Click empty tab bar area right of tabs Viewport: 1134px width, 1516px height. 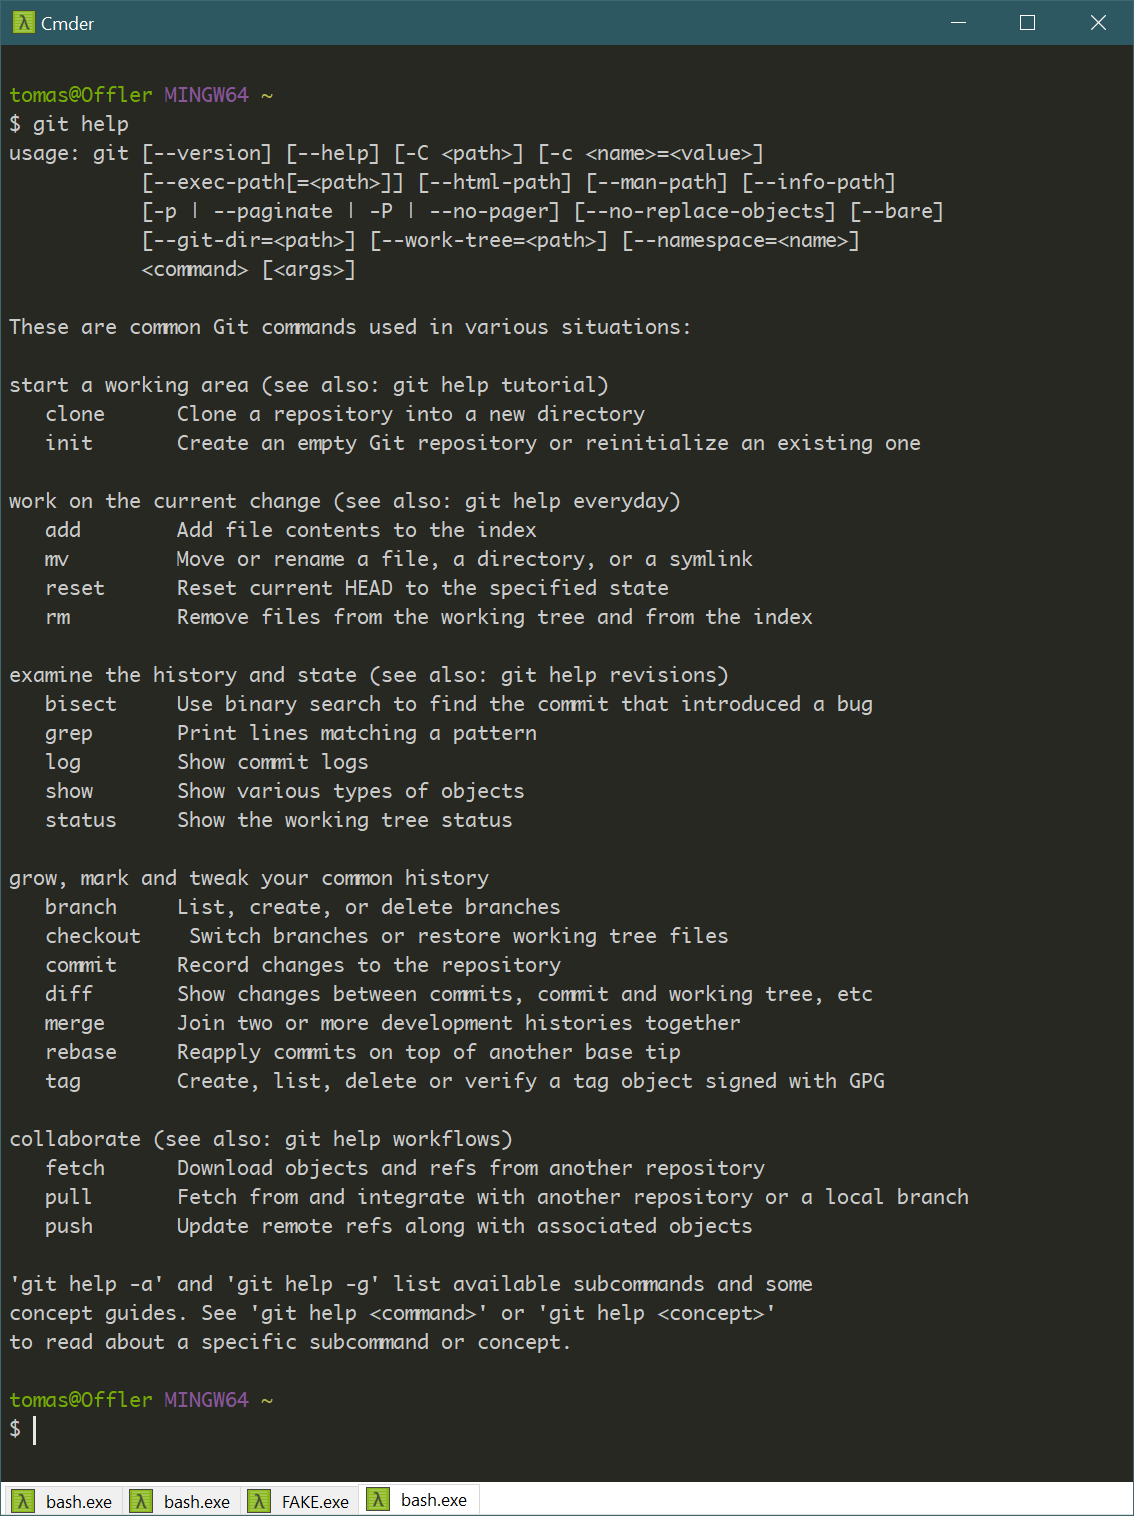(x=800, y=1500)
